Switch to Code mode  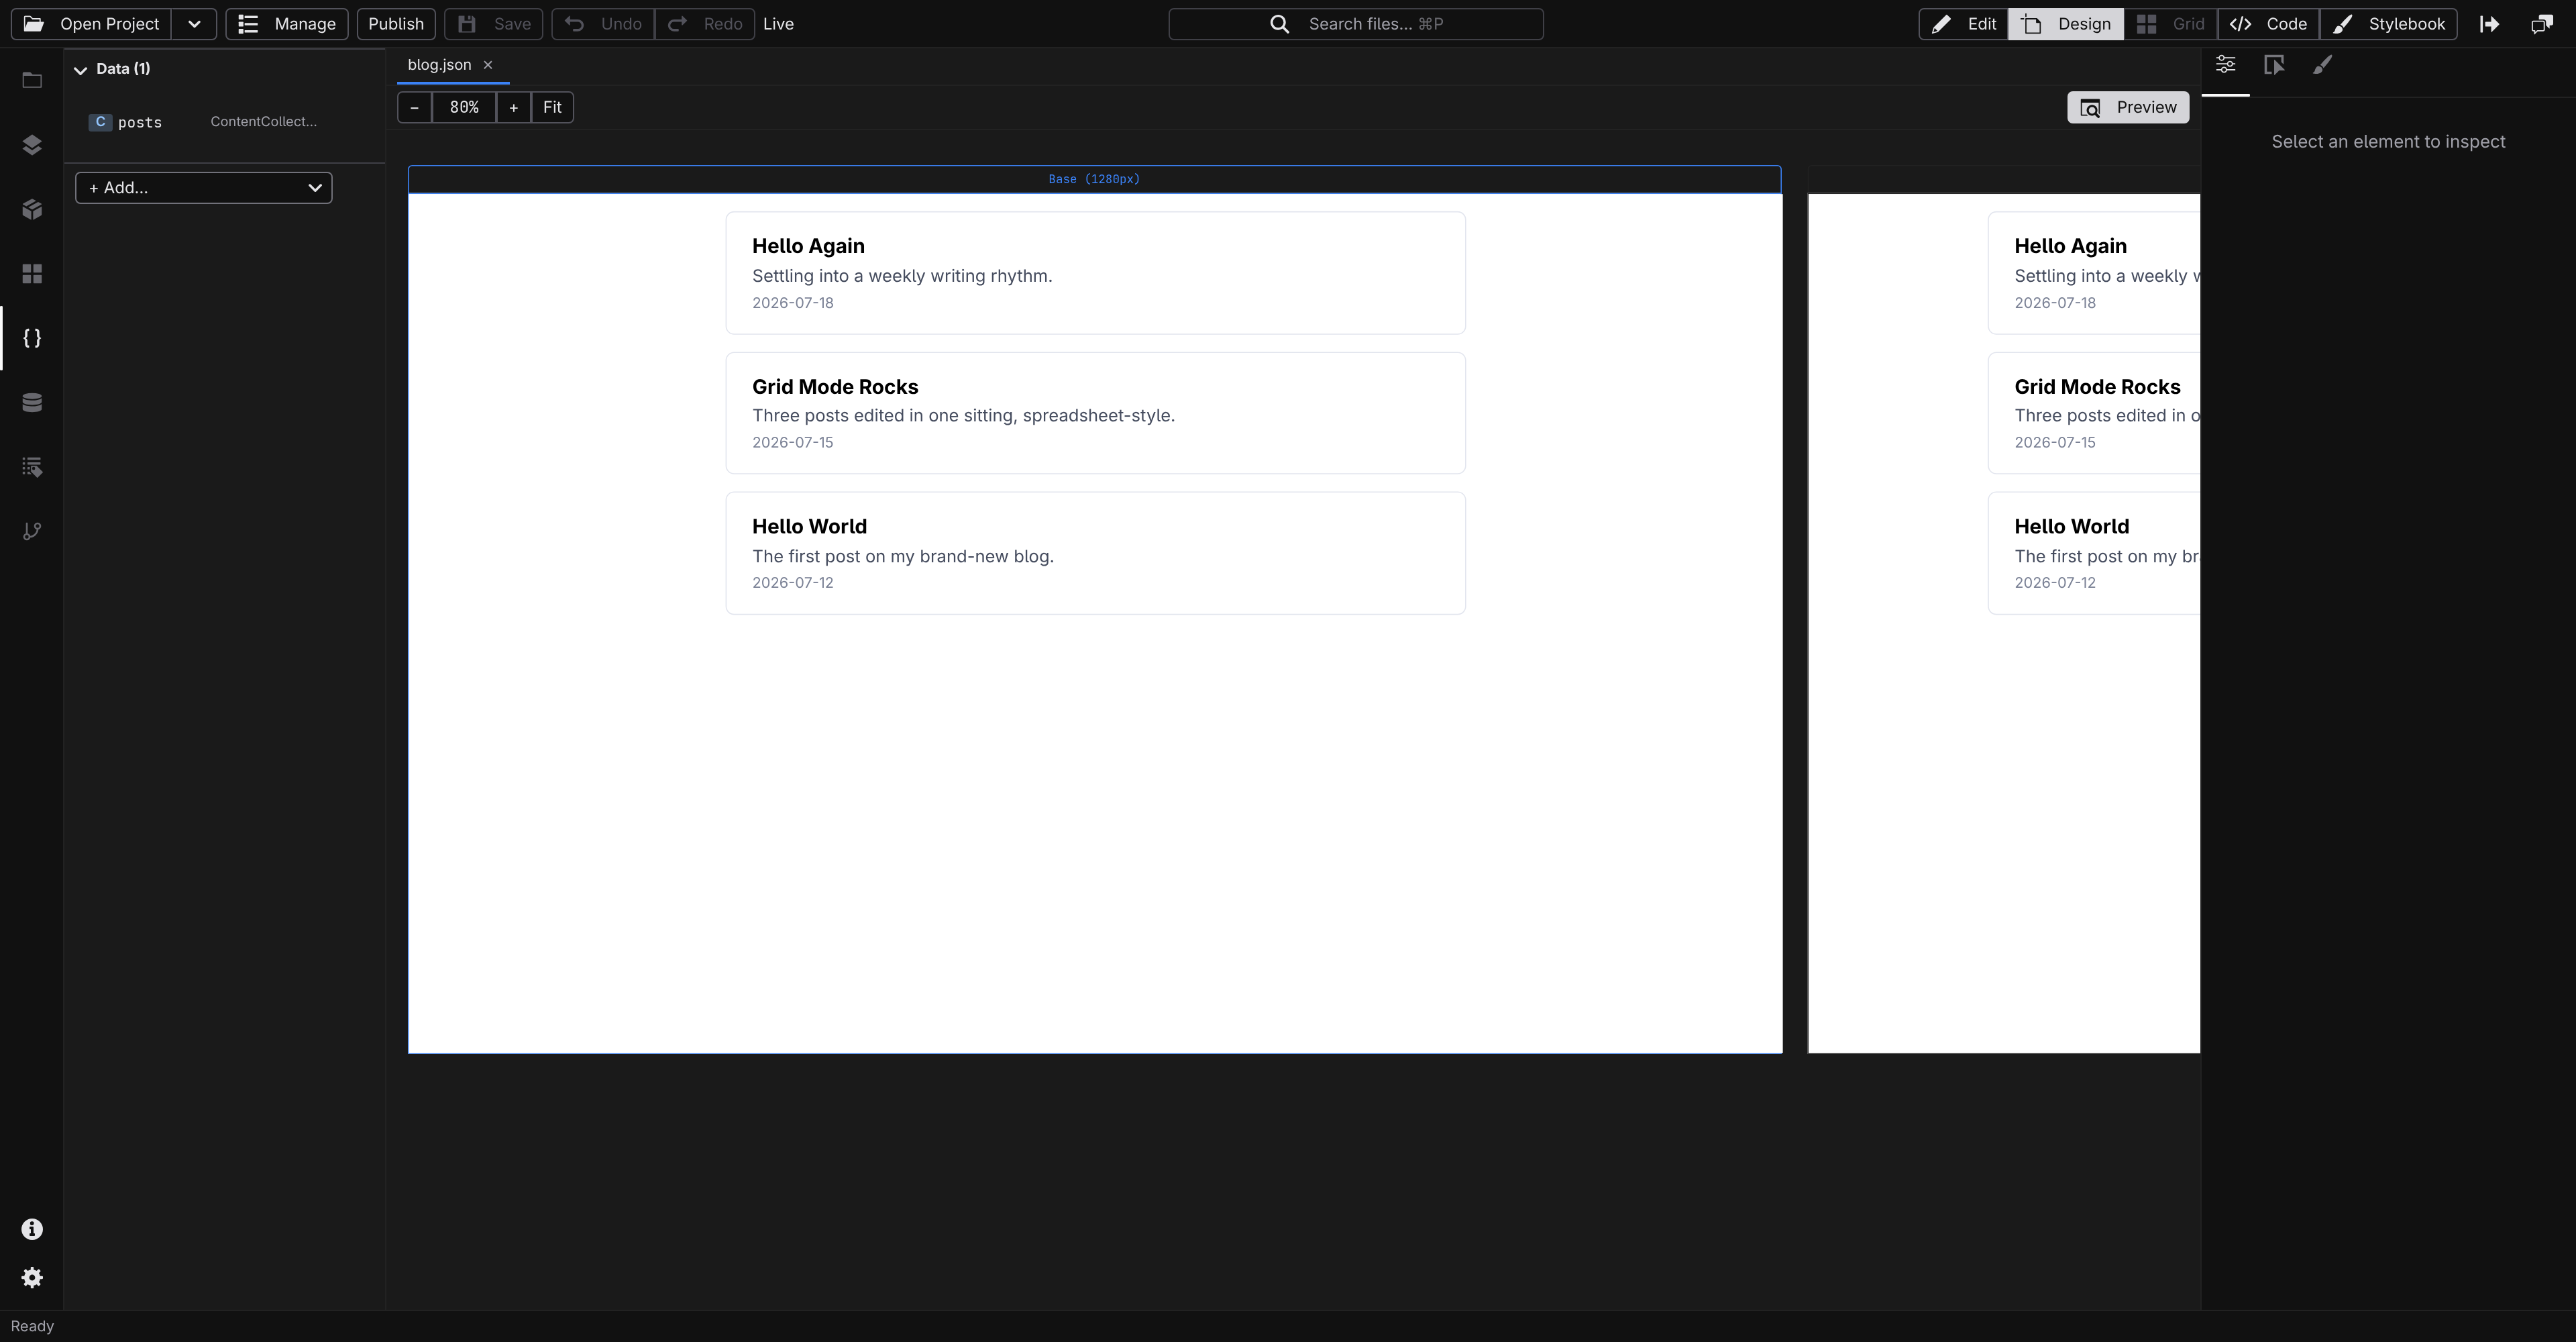pos(2268,24)
